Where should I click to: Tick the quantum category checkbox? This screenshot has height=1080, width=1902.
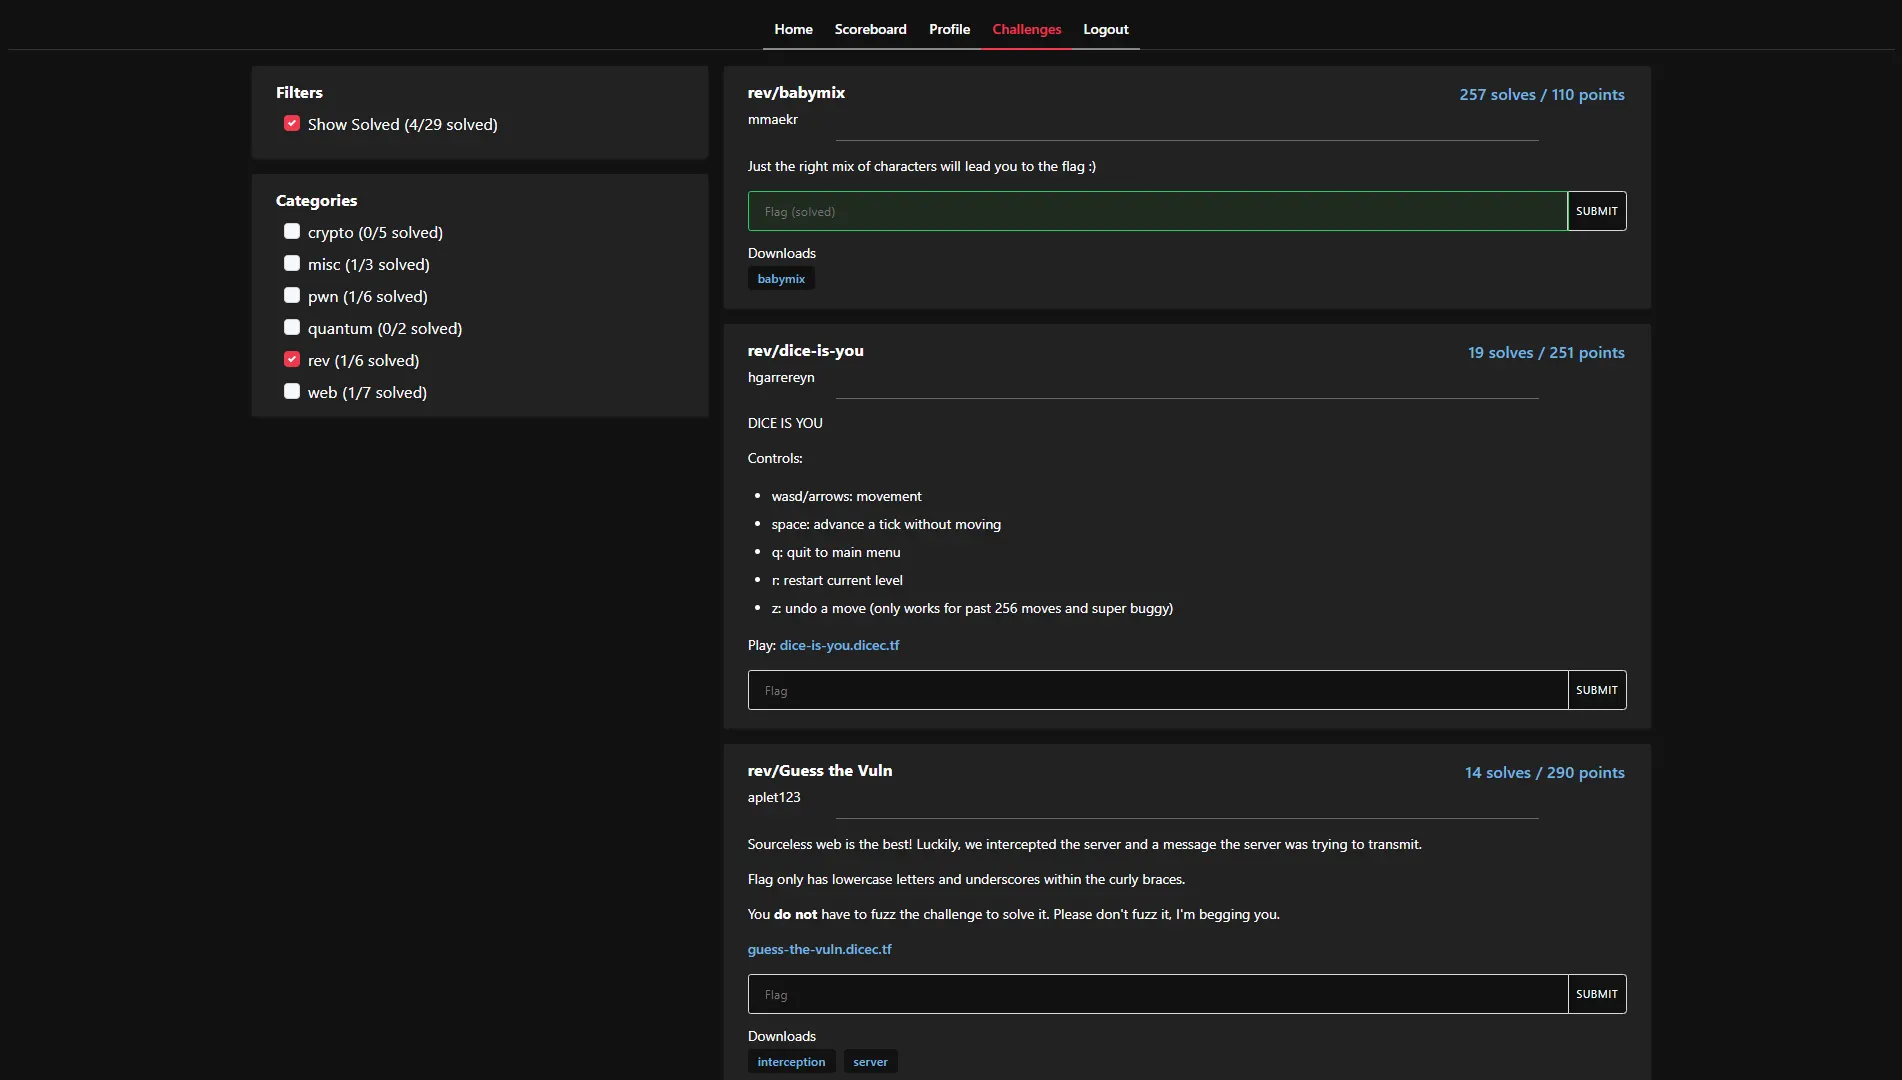click(292, 328)
